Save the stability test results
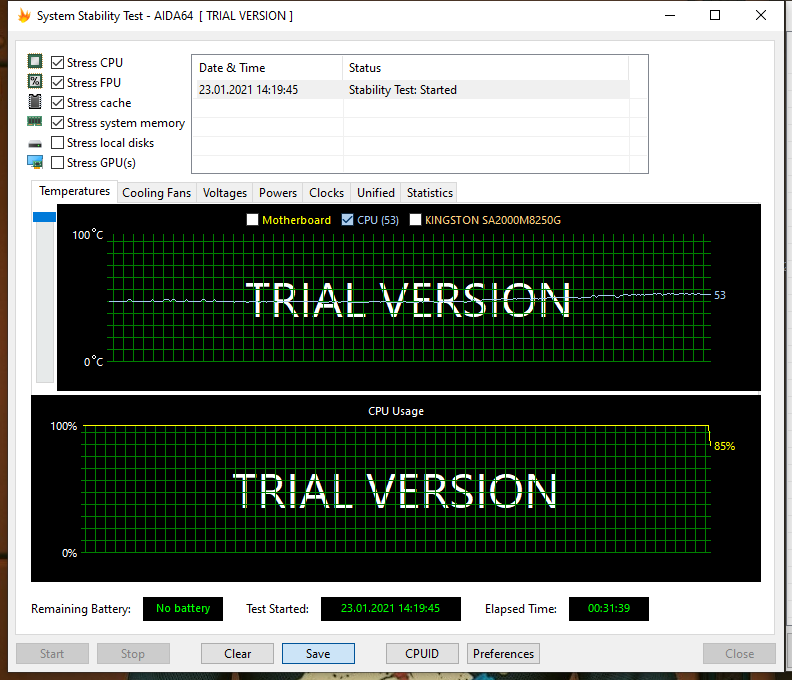Viewport: 792px width, 680px height. point(318,654)
